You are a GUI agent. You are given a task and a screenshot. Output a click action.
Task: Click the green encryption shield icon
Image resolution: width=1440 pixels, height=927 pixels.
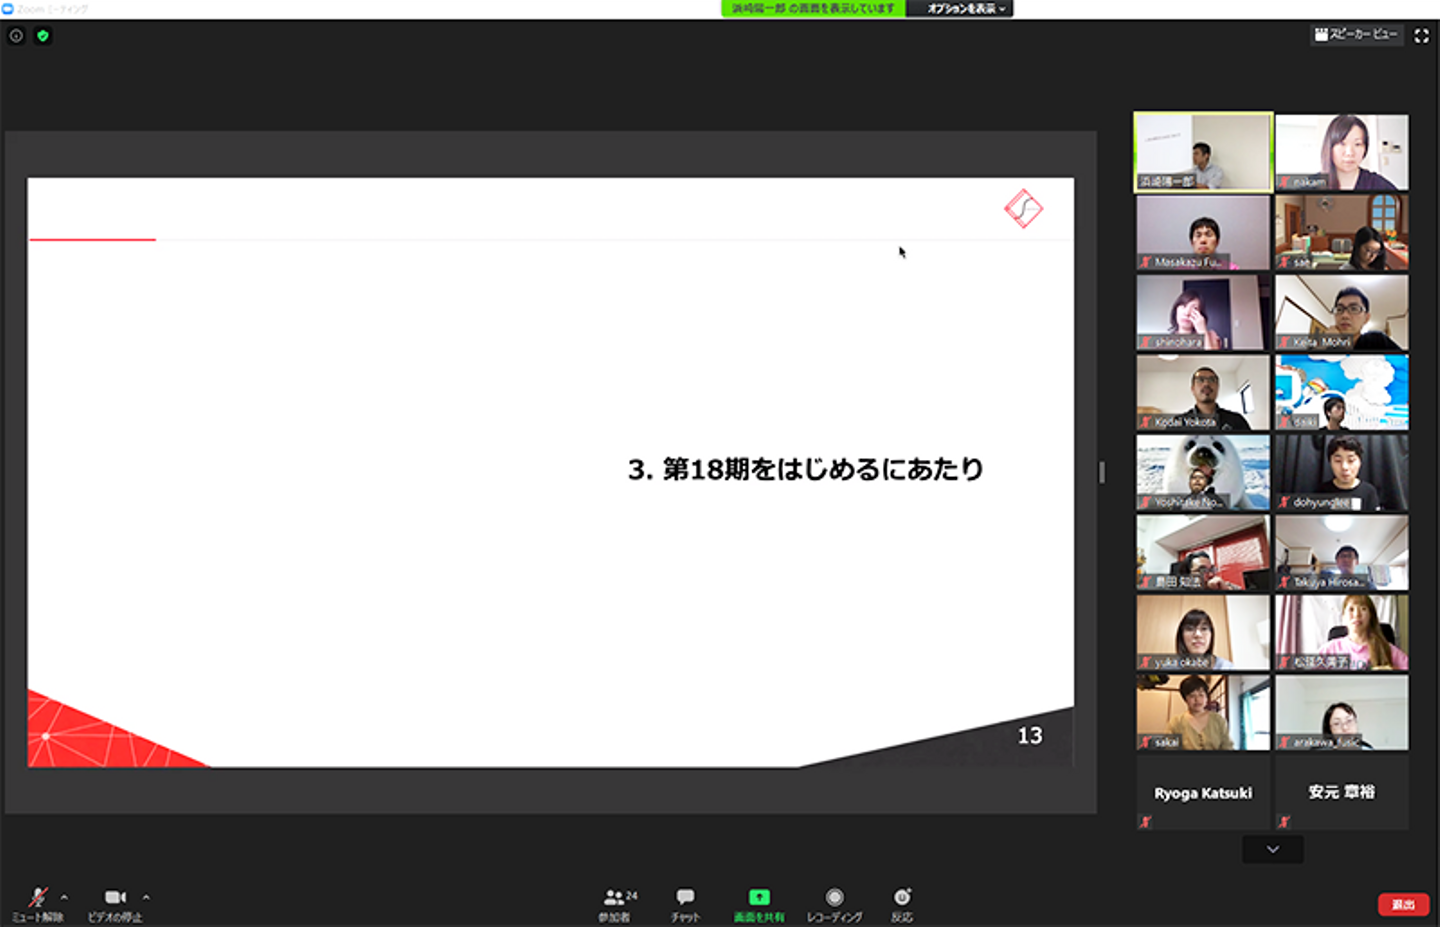coord(43,36)
